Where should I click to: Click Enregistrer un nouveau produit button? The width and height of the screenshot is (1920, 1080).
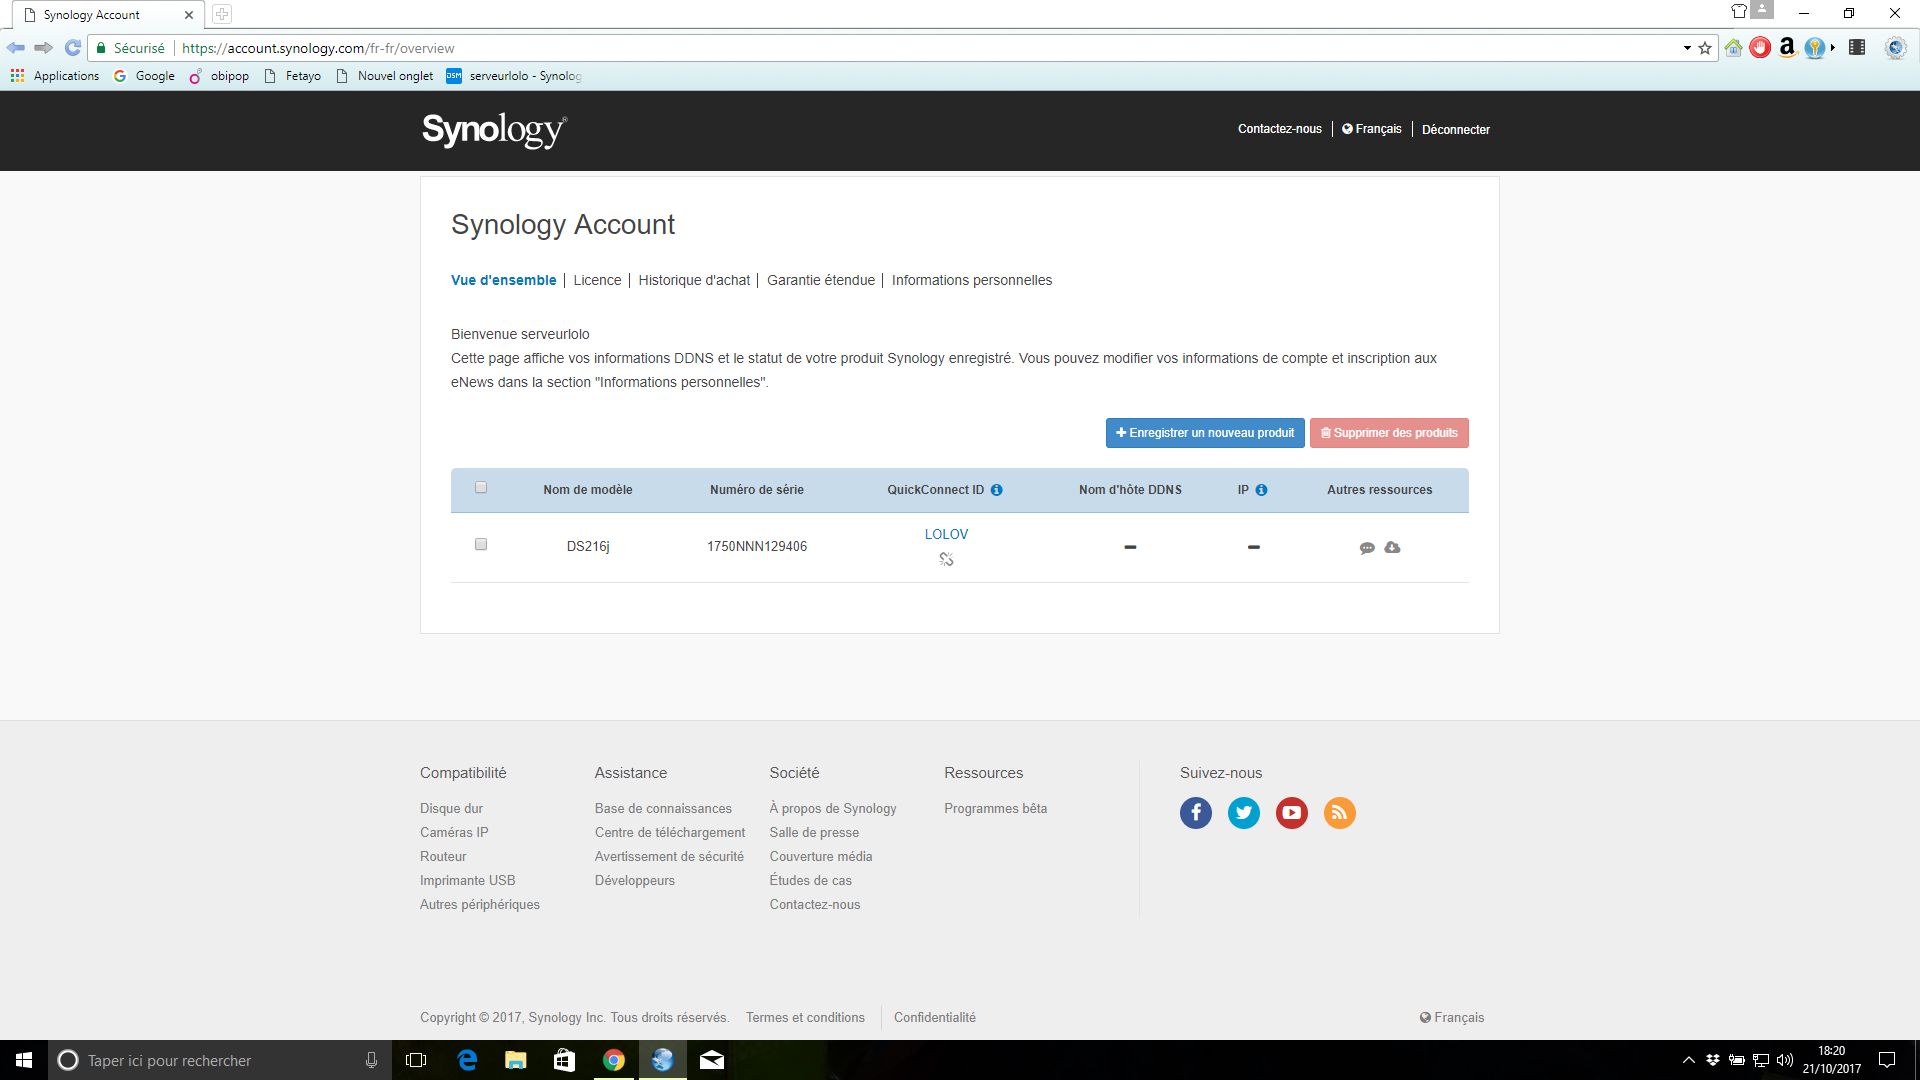coord(1205,433)
